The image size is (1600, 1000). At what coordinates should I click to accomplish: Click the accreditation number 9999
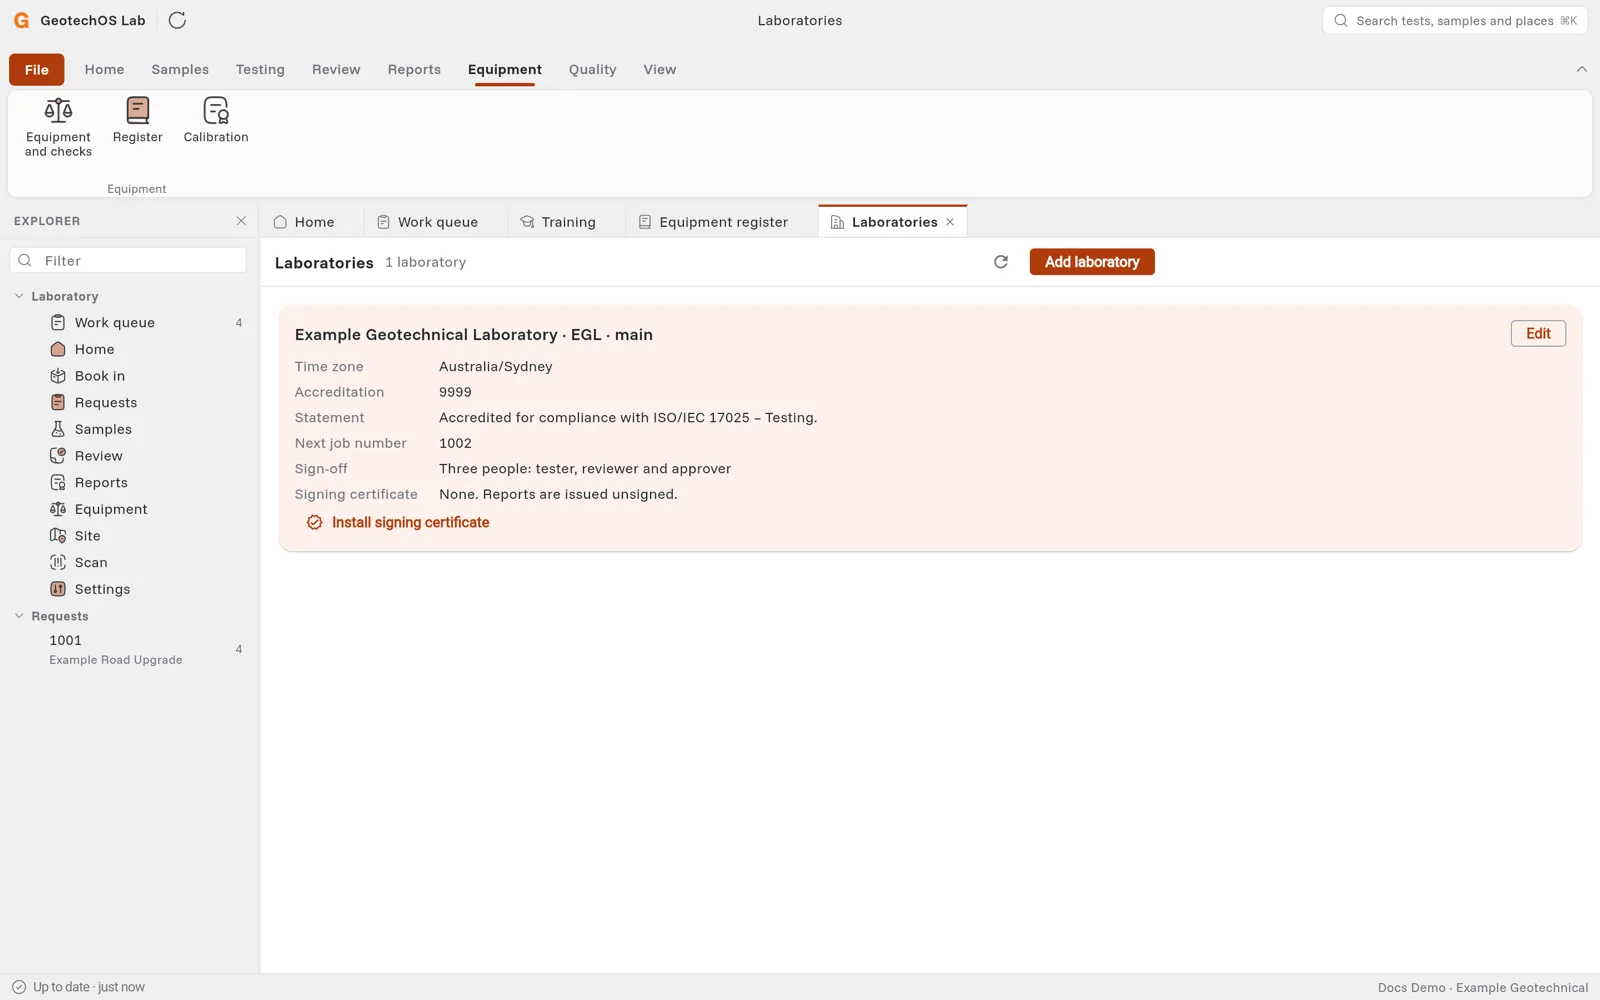455,392
